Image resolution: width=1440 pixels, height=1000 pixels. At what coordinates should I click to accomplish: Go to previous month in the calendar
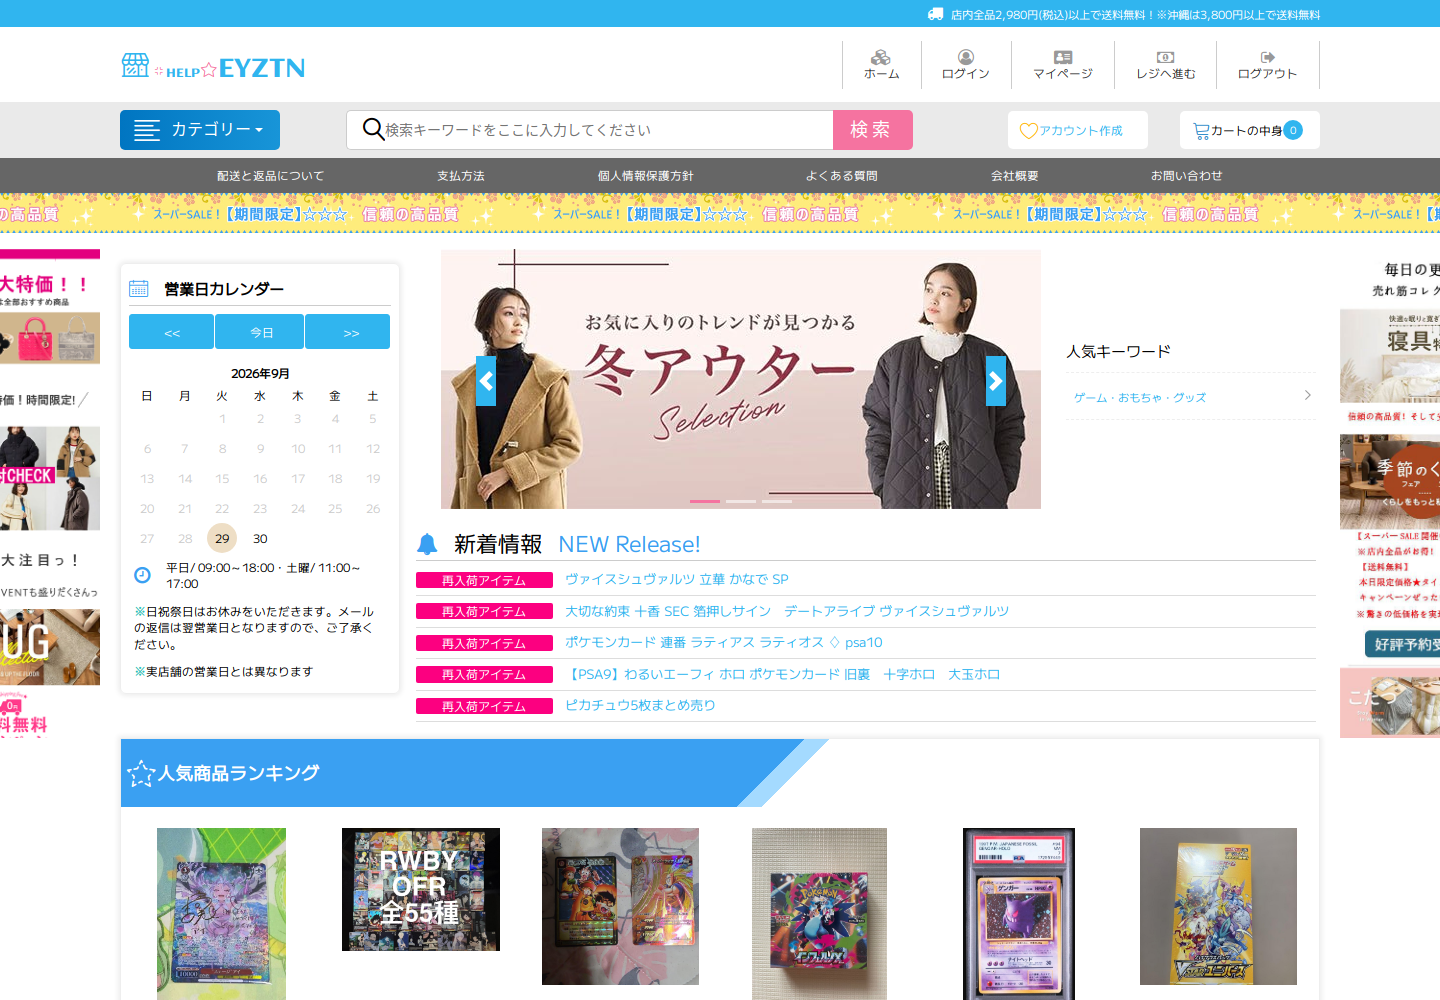171,332
